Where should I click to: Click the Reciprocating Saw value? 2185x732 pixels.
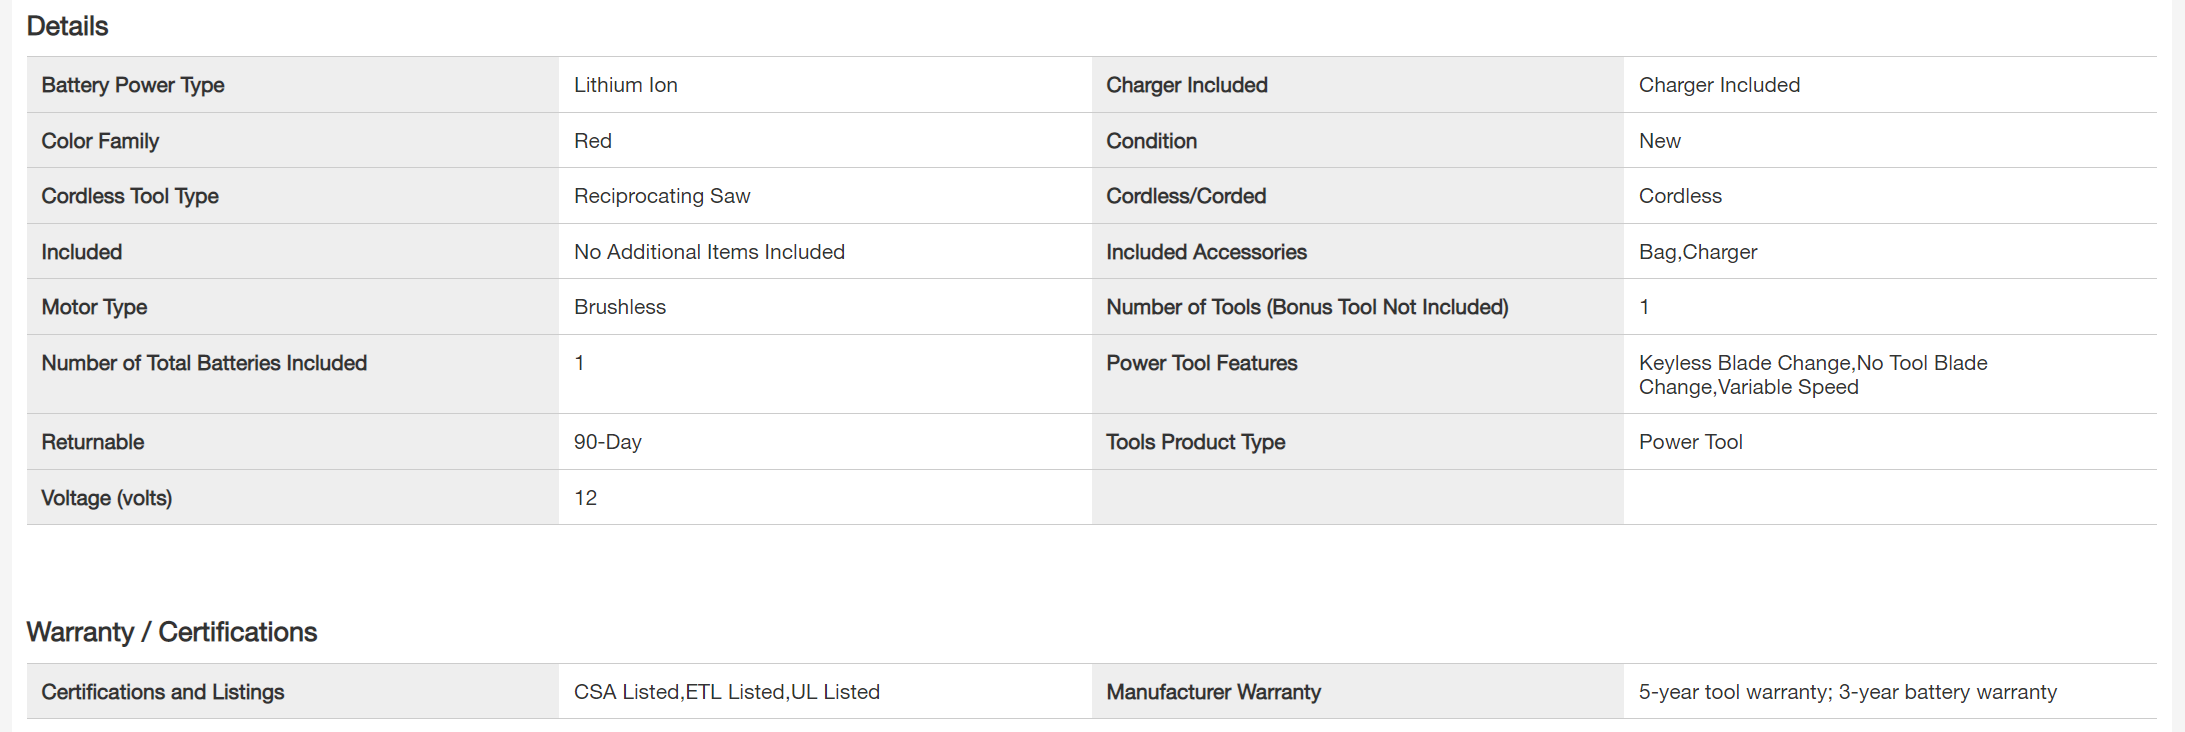click(x=661, y=196)
